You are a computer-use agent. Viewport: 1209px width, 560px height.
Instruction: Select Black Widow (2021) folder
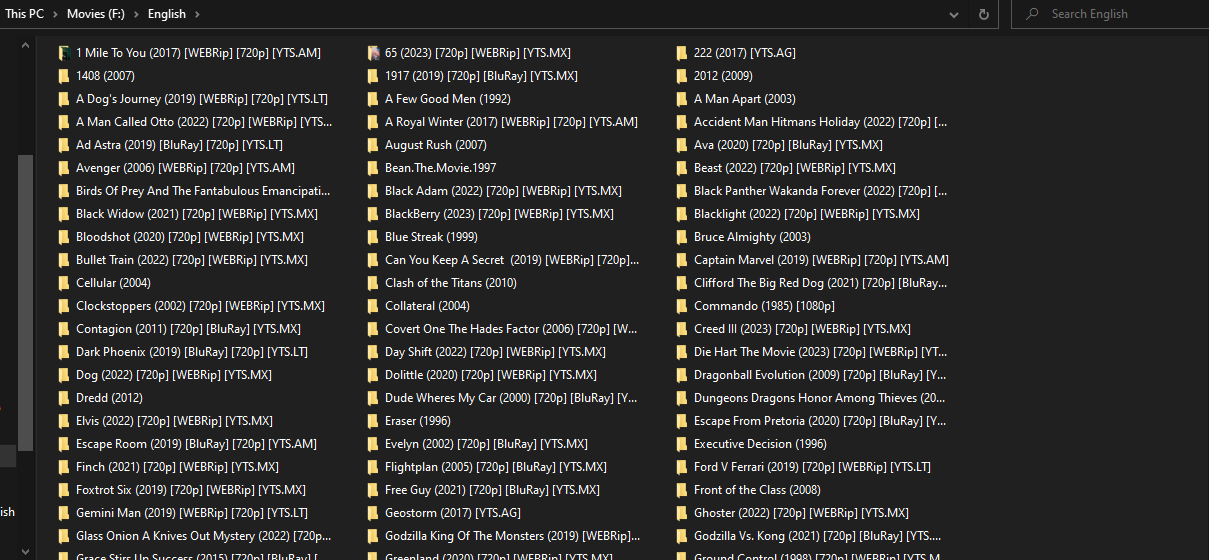point(188,214)
